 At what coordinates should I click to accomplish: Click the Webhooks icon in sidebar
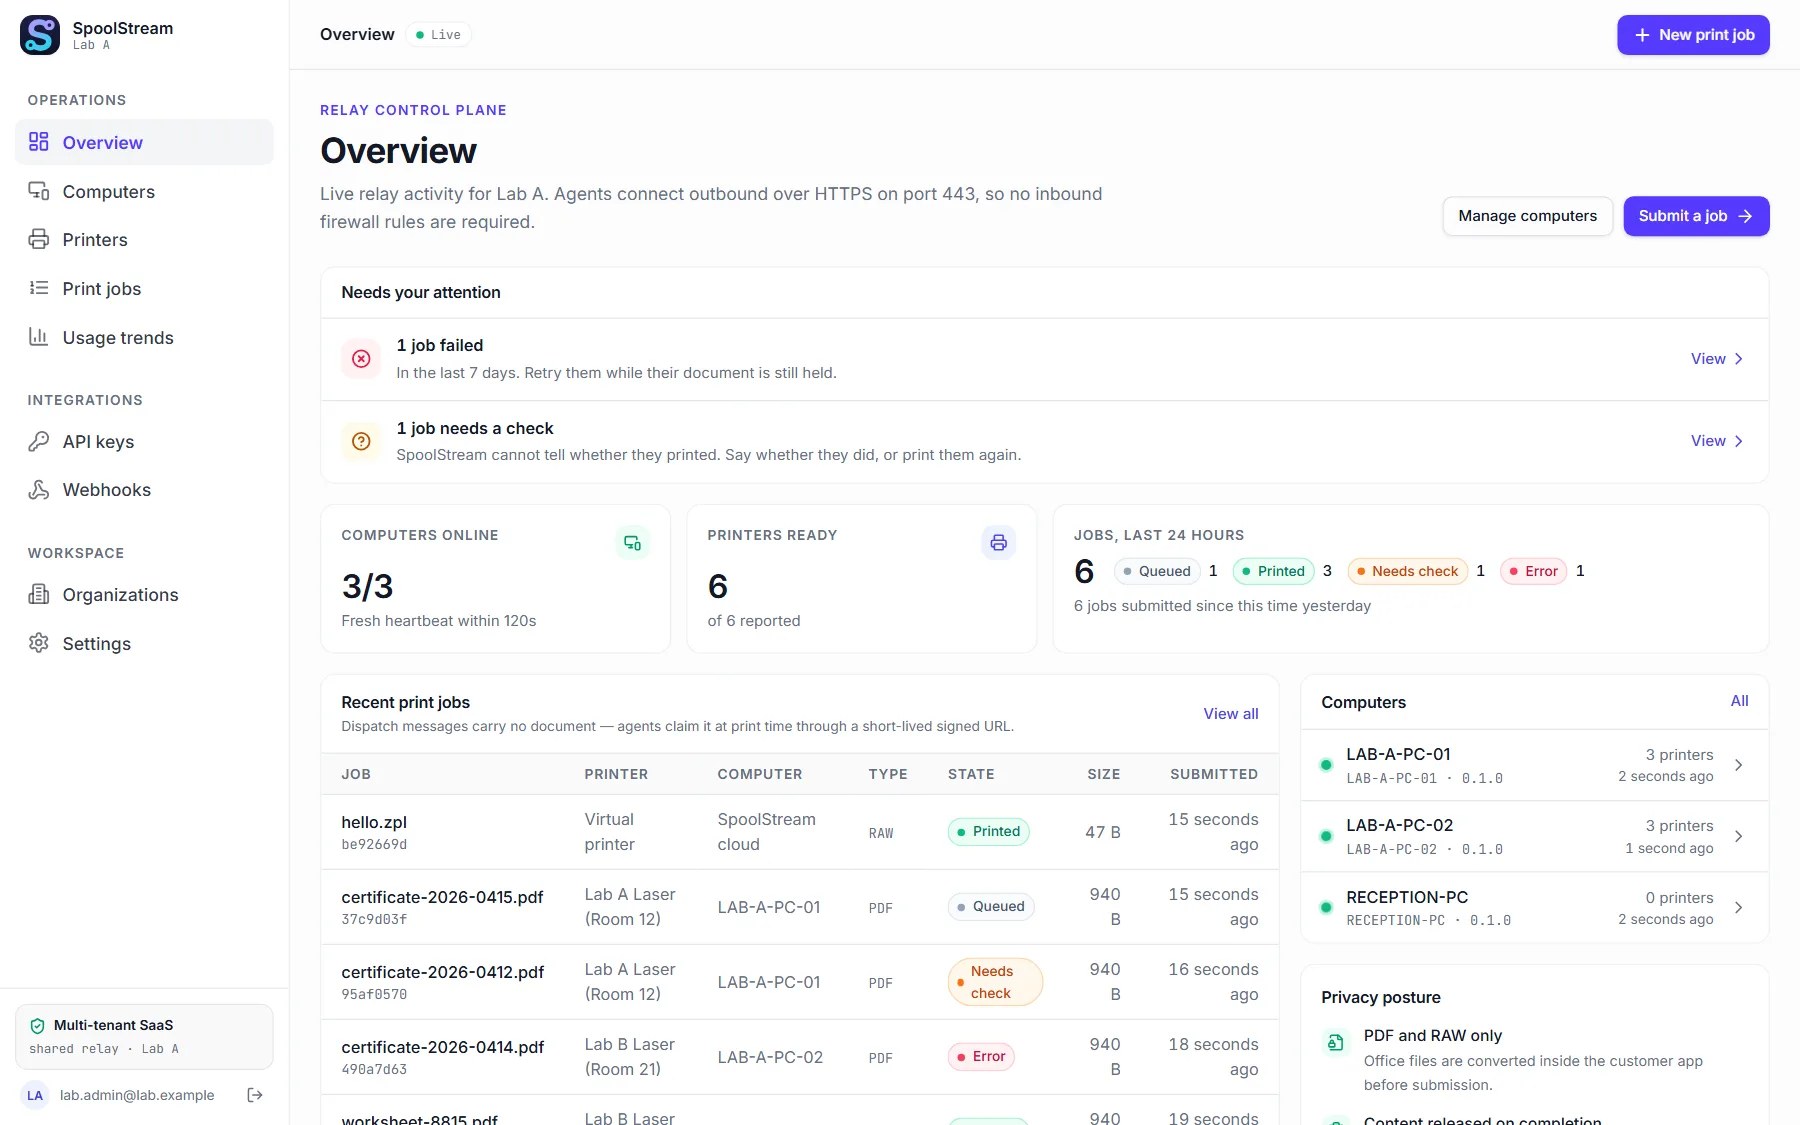pyautogui.click(x=39, y=489)
